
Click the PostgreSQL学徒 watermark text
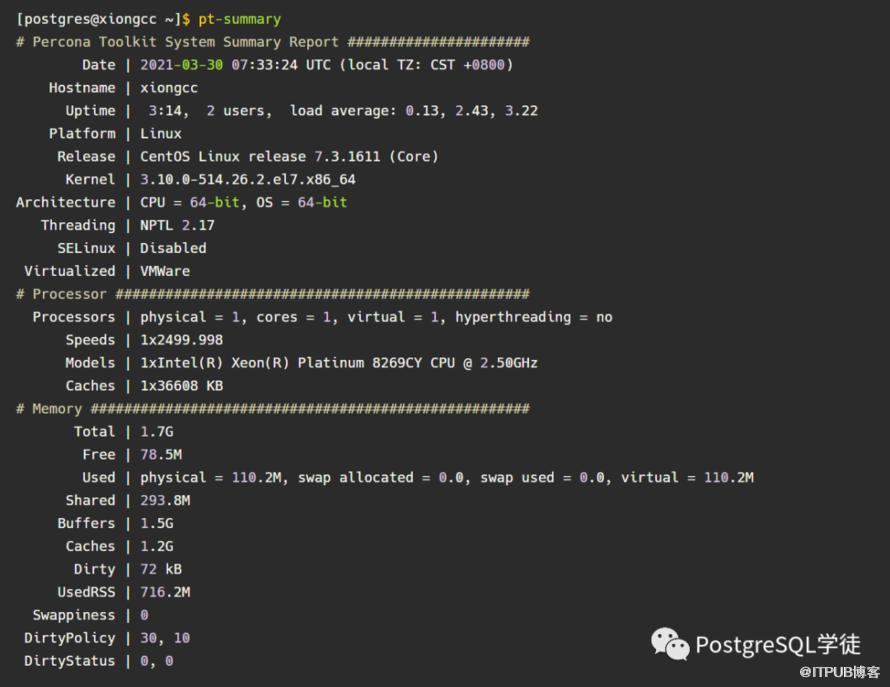(777, 644)
